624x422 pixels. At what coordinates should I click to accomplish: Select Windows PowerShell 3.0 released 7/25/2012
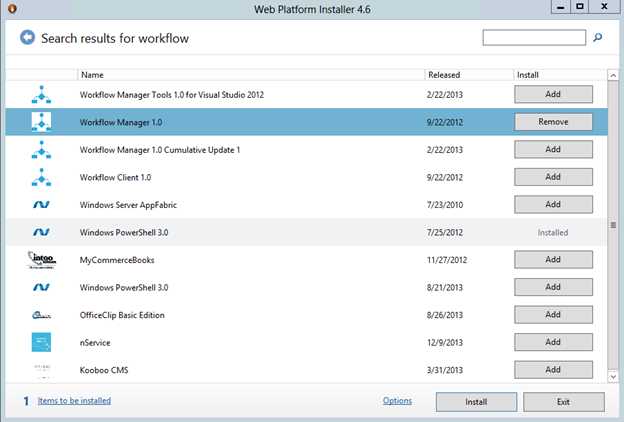click(x=124, y=232)
